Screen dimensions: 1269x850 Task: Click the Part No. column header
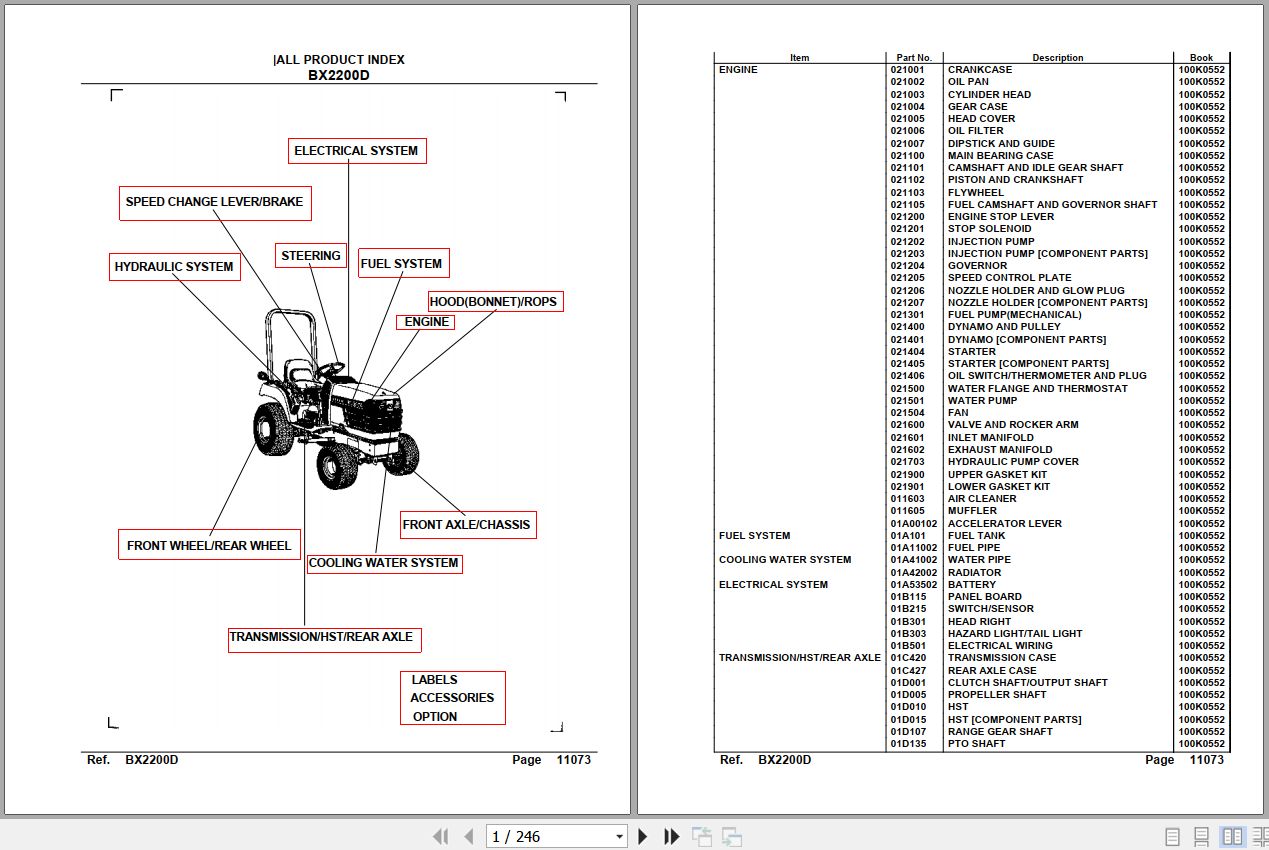(914, 58)
